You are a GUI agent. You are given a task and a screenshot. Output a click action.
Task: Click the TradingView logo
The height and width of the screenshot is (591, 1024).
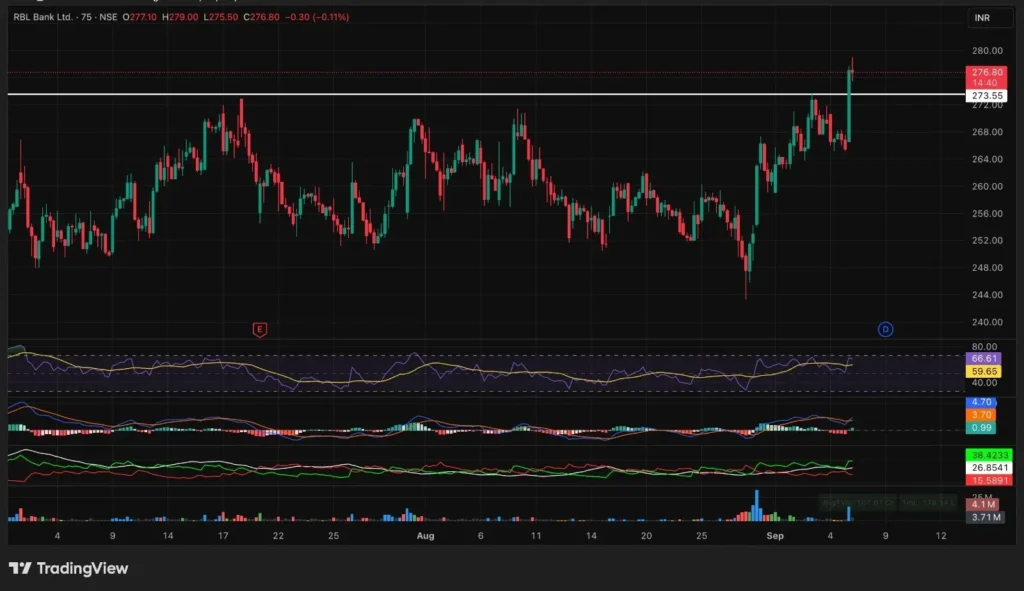coord(68,568)
